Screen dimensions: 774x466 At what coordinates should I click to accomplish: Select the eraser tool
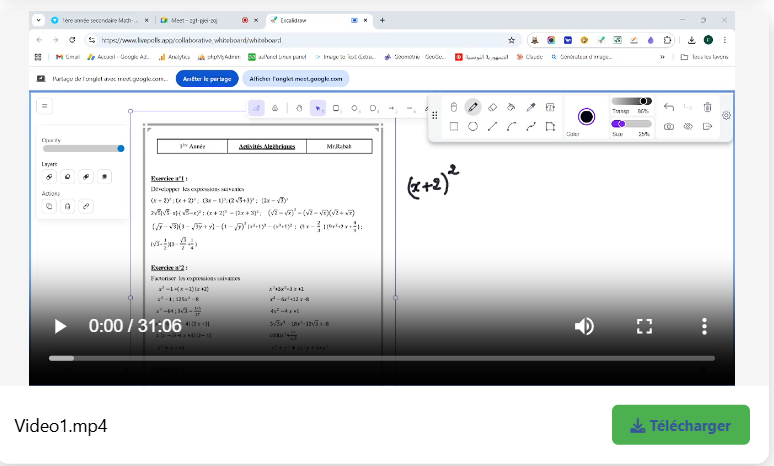pyautogui.click(x=492, y=107)
